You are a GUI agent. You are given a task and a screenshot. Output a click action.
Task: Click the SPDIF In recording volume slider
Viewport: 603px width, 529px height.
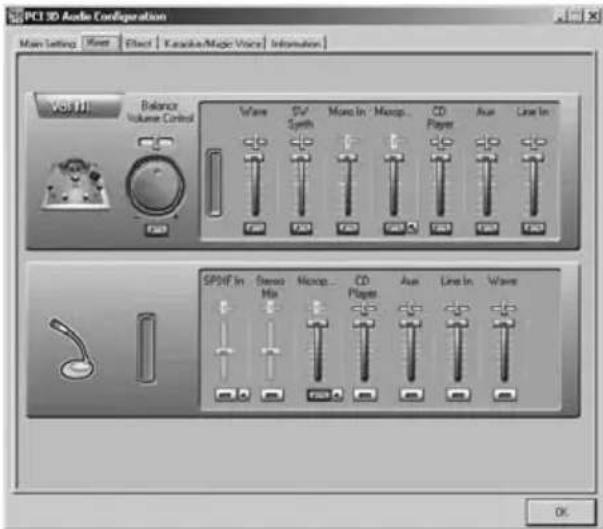[224, 351]
